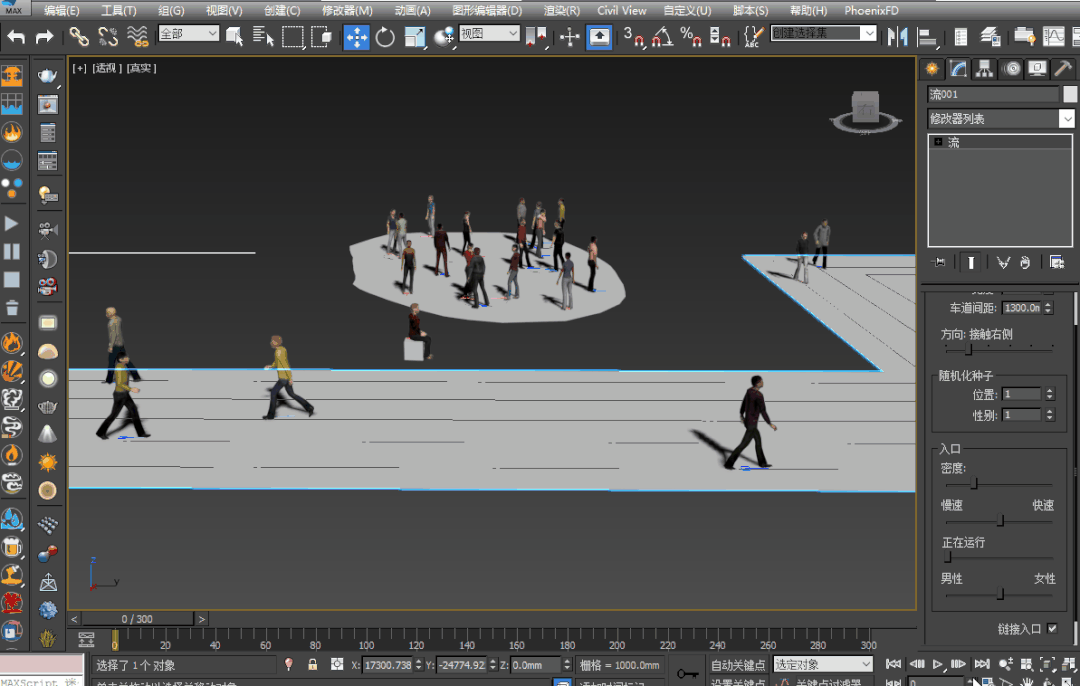
Task: Open the Utilities hammer panel
Action: click(1063, 69)
